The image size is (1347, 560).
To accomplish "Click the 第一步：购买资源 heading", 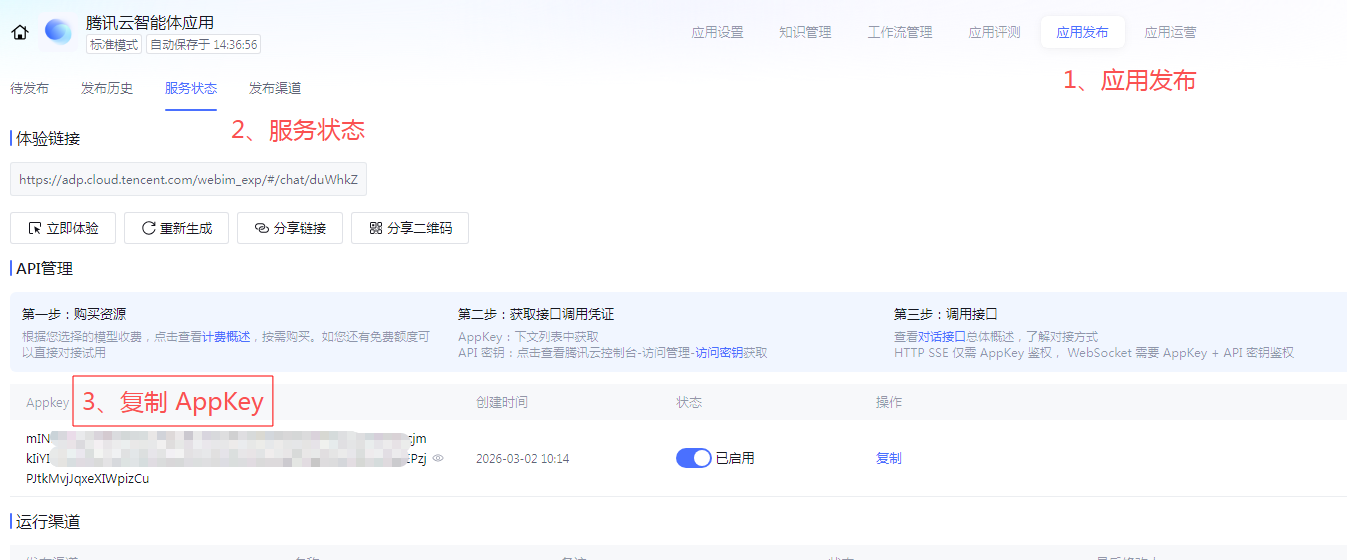I will coord(74,314).
